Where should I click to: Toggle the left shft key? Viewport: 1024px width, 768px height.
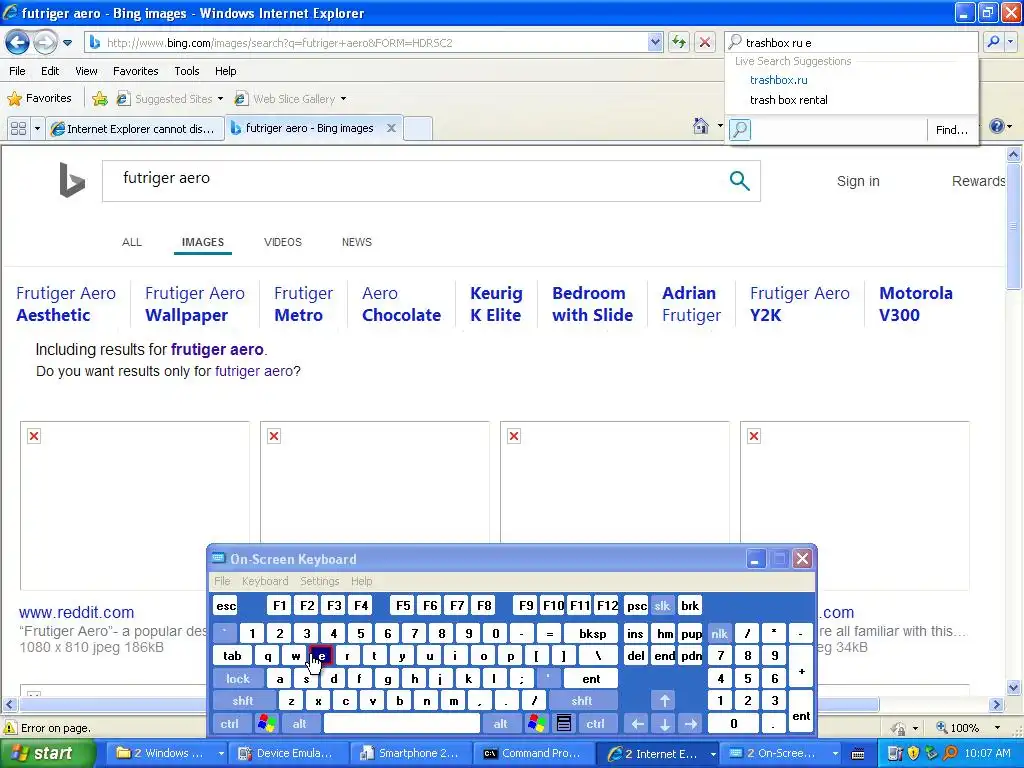coord(242,701)
